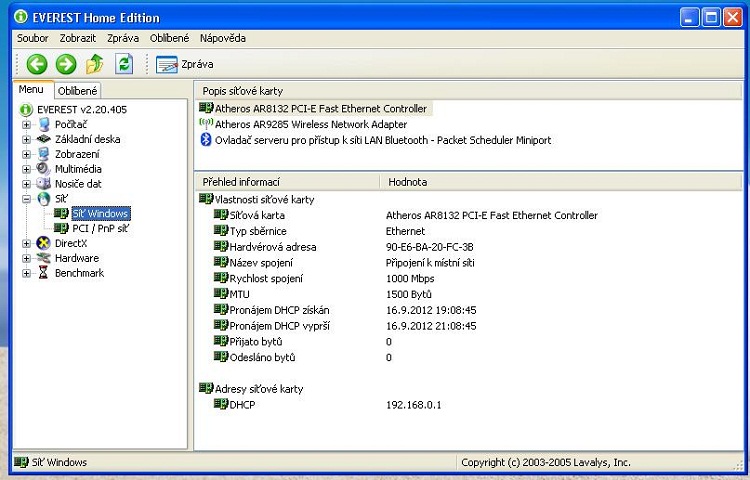Select Atheros AR8132 PCI-E Fast Ethernet Controller
Image resolution: width=750 pixels, height=480 pixels.
(x=320, y=108)
